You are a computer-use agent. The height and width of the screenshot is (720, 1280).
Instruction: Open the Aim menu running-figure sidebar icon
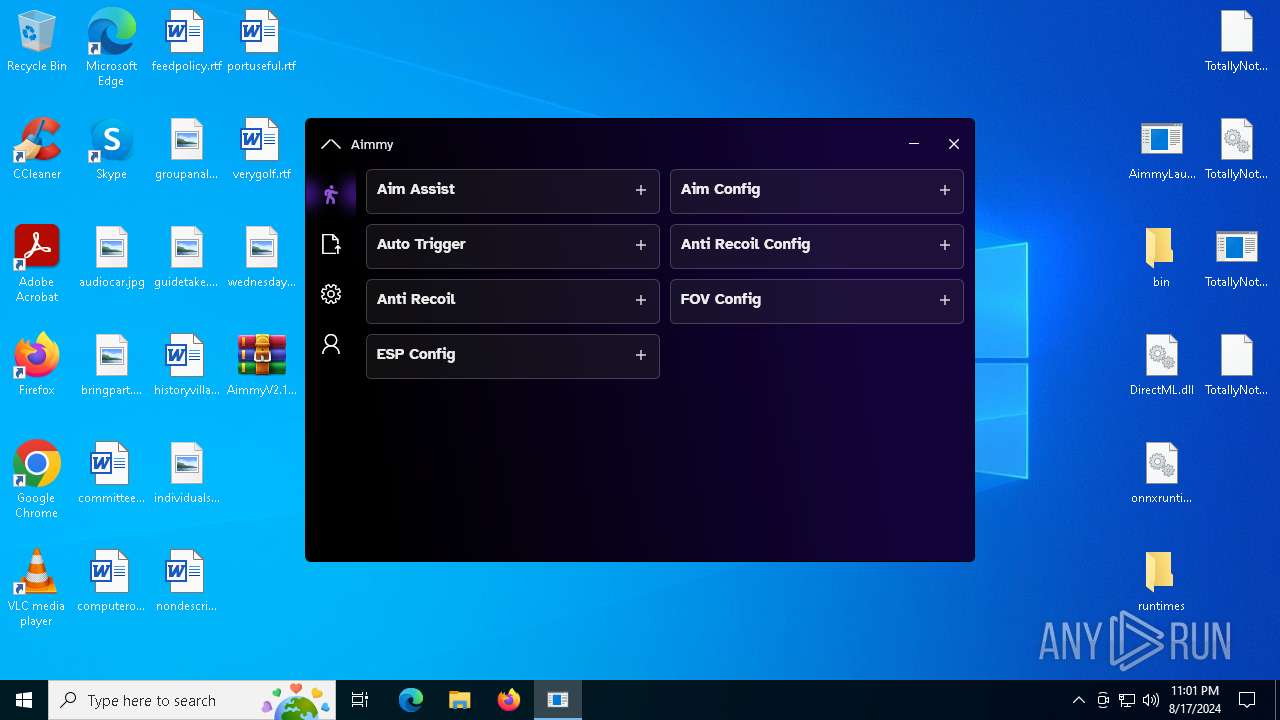(331, 195)
